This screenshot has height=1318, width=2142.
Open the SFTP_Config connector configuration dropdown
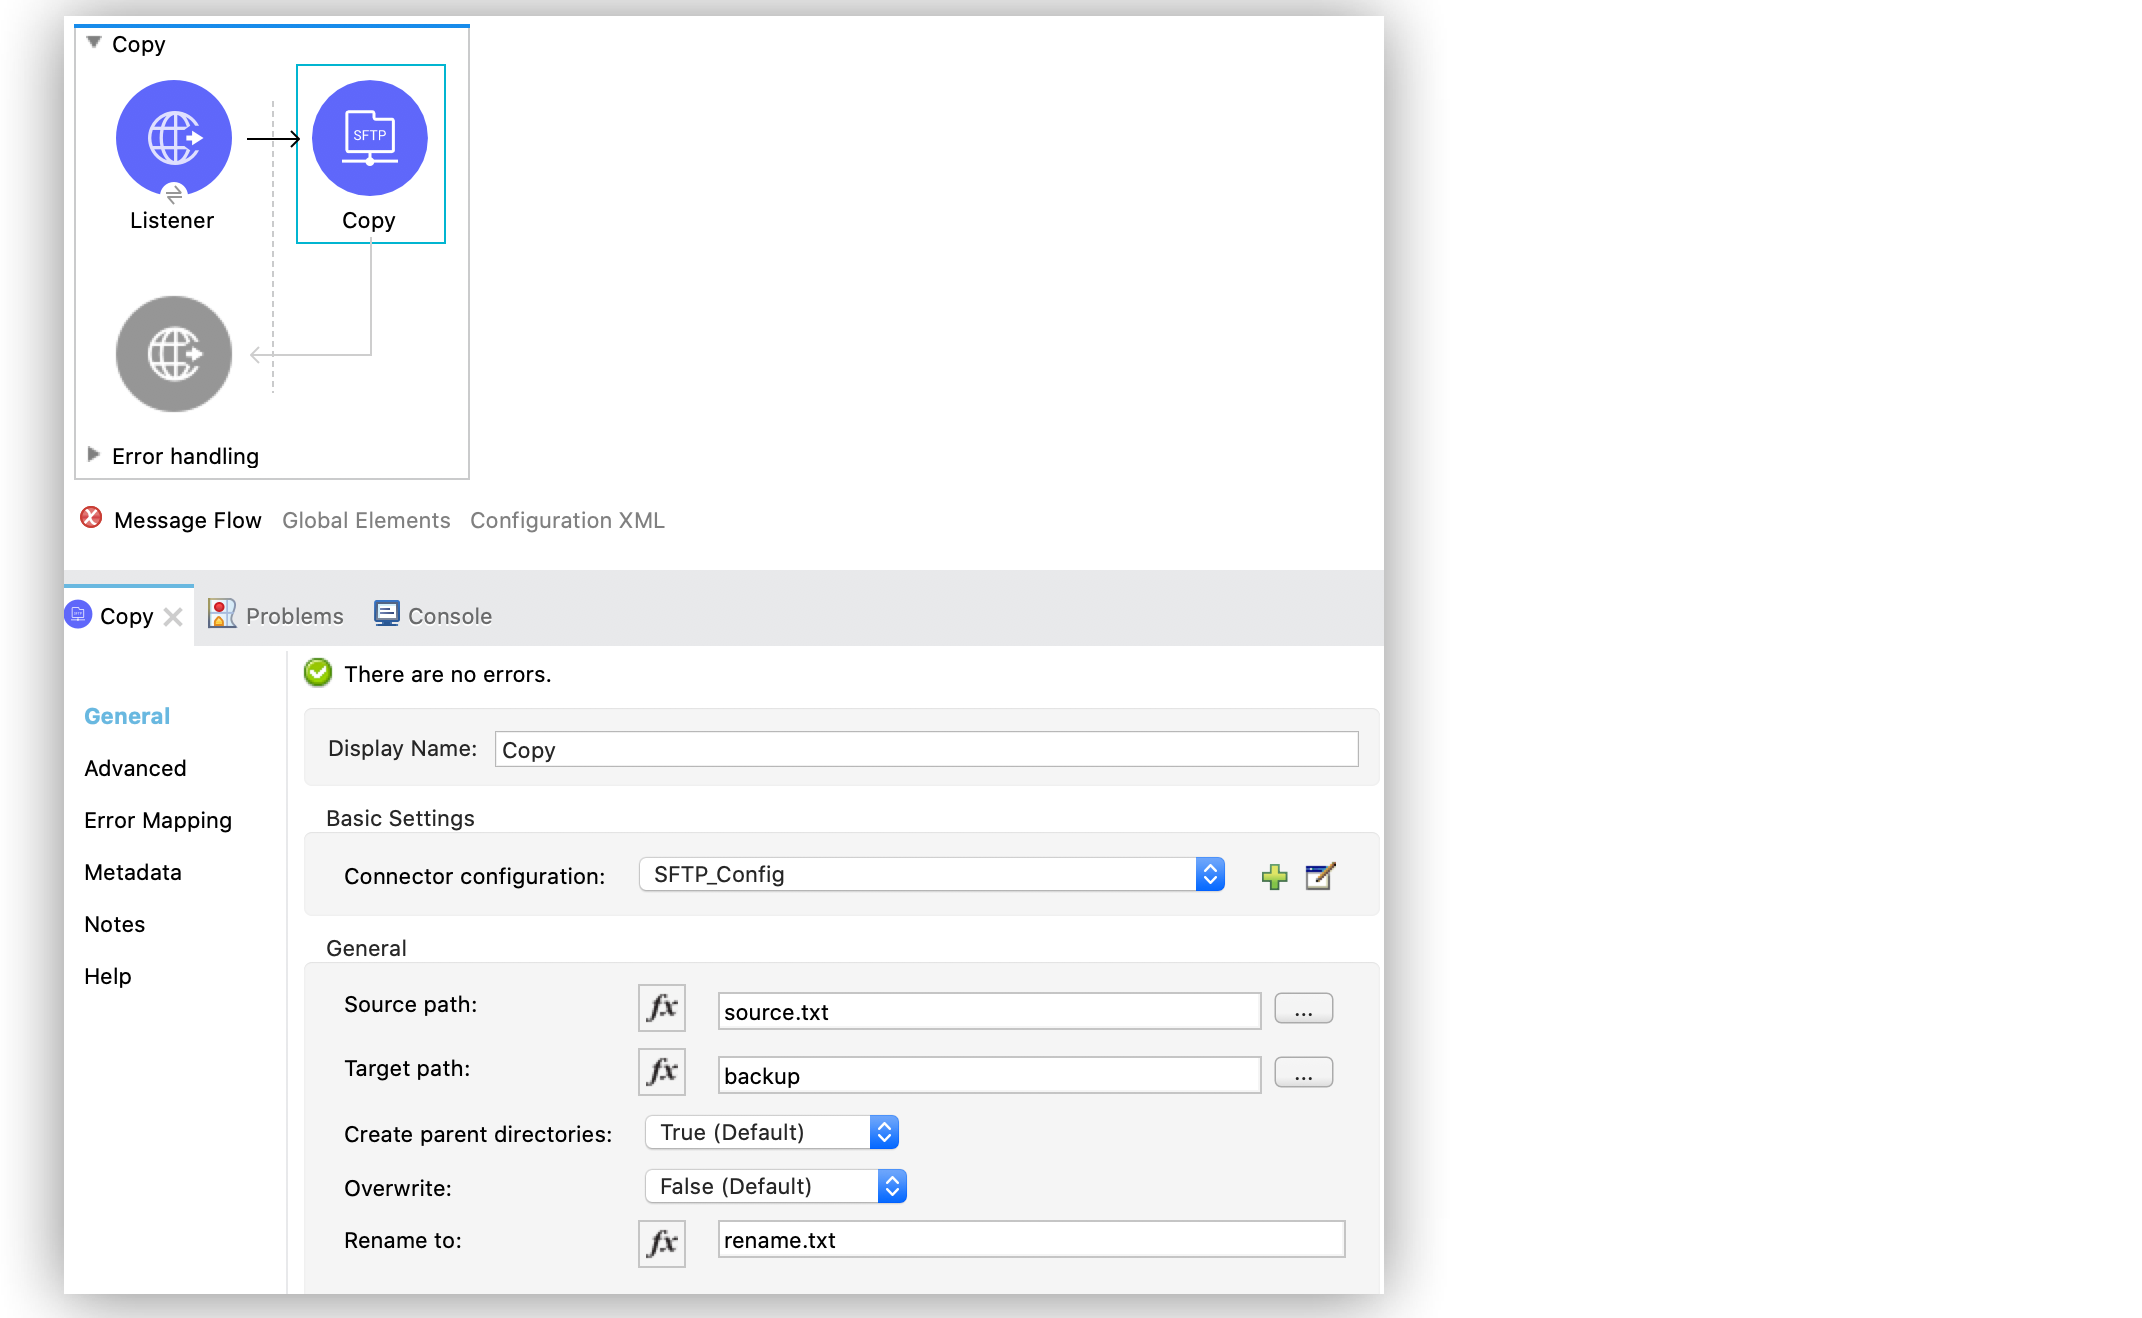tap(1210, 874)
